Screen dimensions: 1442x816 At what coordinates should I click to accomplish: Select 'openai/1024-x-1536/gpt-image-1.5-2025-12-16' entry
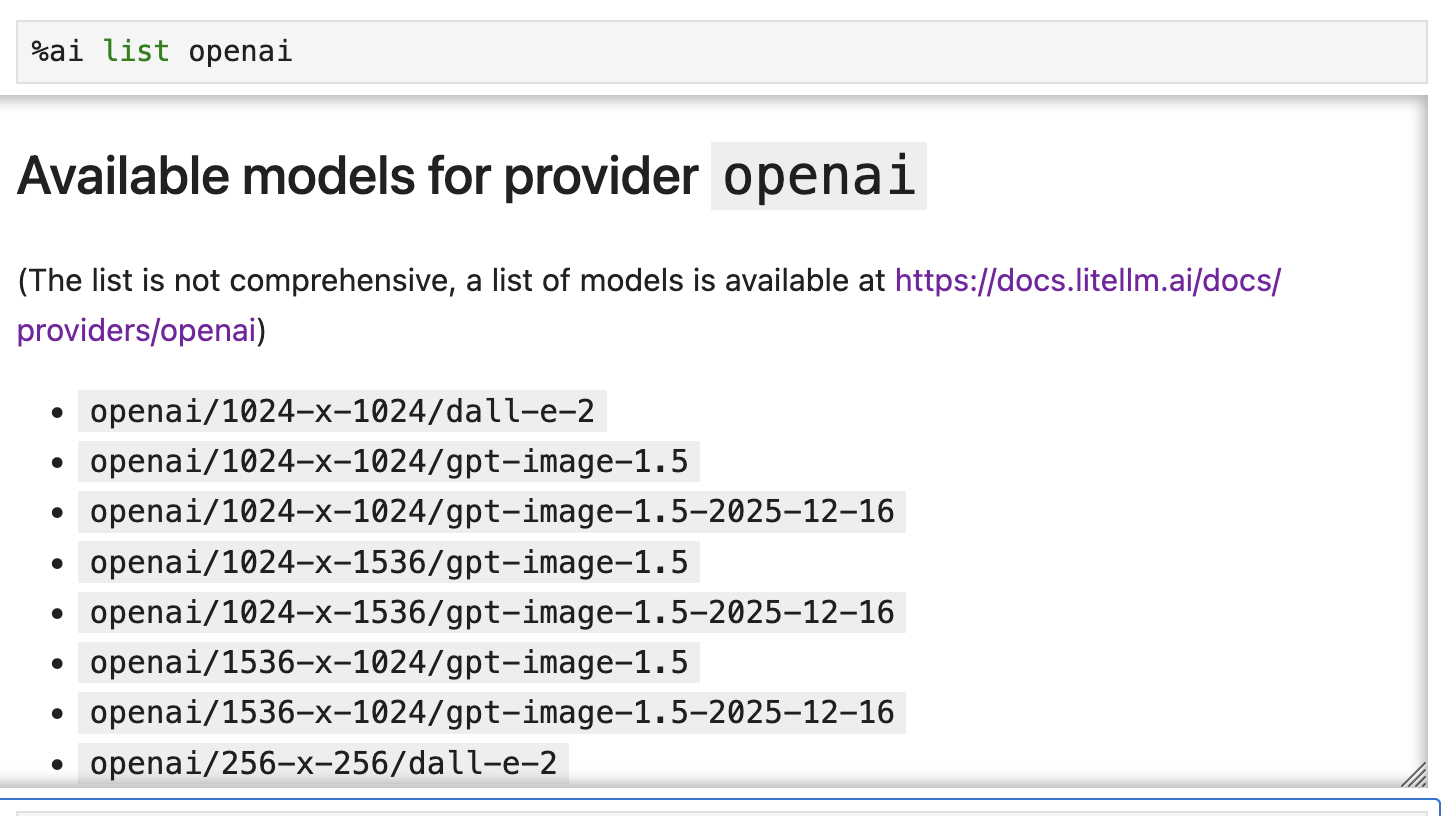[x=492, y=612]
